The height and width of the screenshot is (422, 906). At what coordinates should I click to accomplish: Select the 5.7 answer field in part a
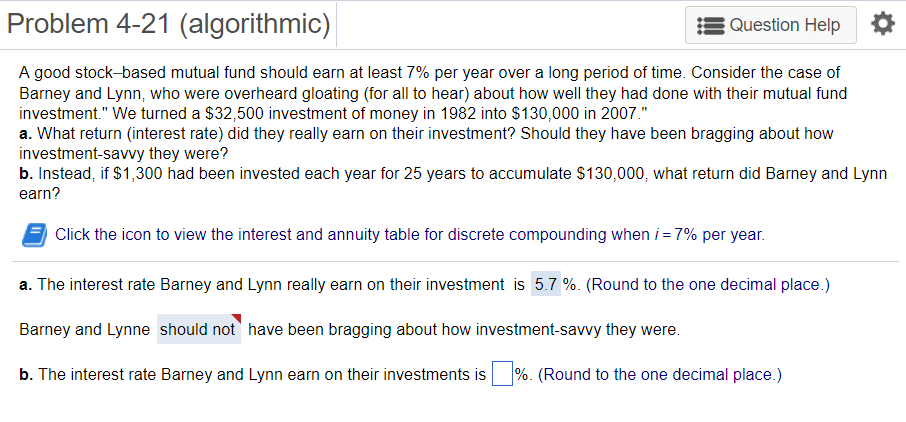point(546,284)
